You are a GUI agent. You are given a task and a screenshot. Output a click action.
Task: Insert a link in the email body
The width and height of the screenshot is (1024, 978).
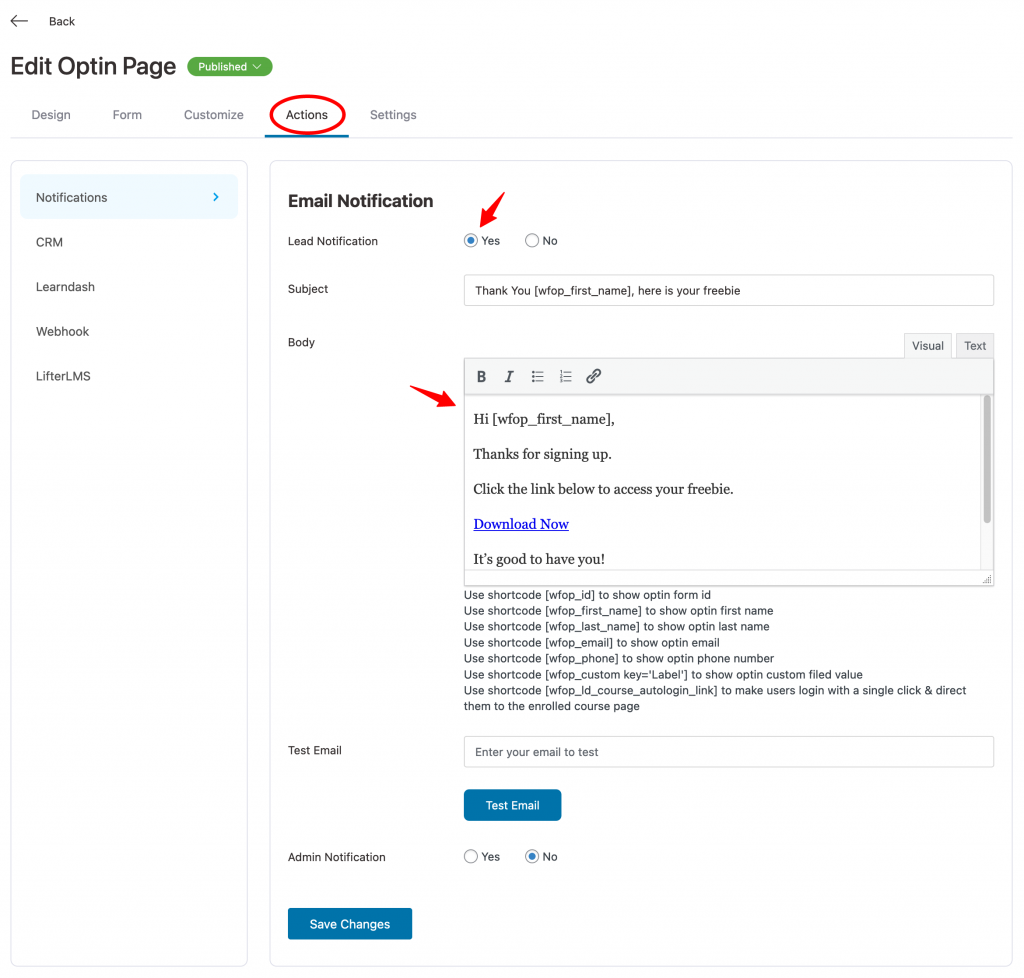[593, 377]
